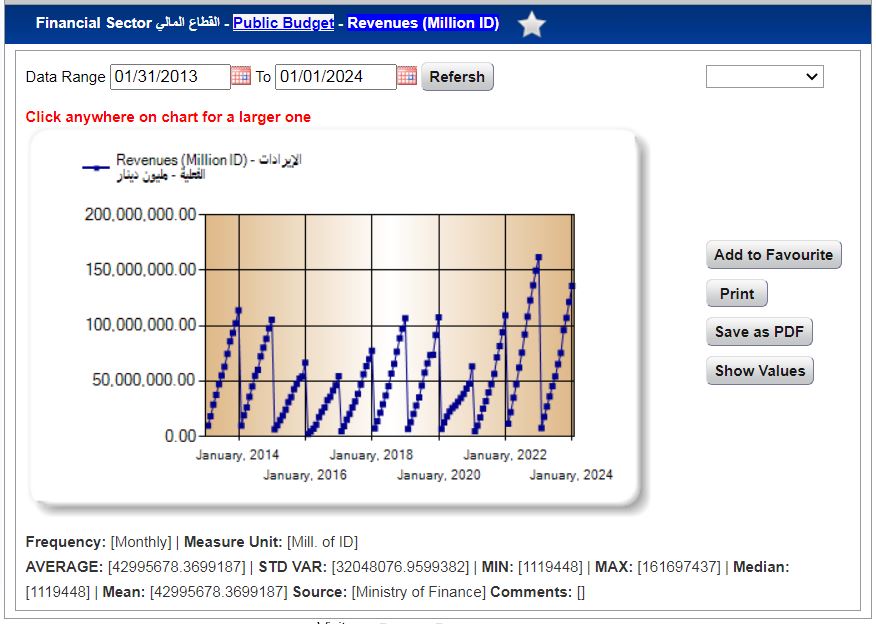Click the chart legend text Revenues (Million ID)
The width and height of the screenshot is (876, 624).
click(x=181, y=160)
